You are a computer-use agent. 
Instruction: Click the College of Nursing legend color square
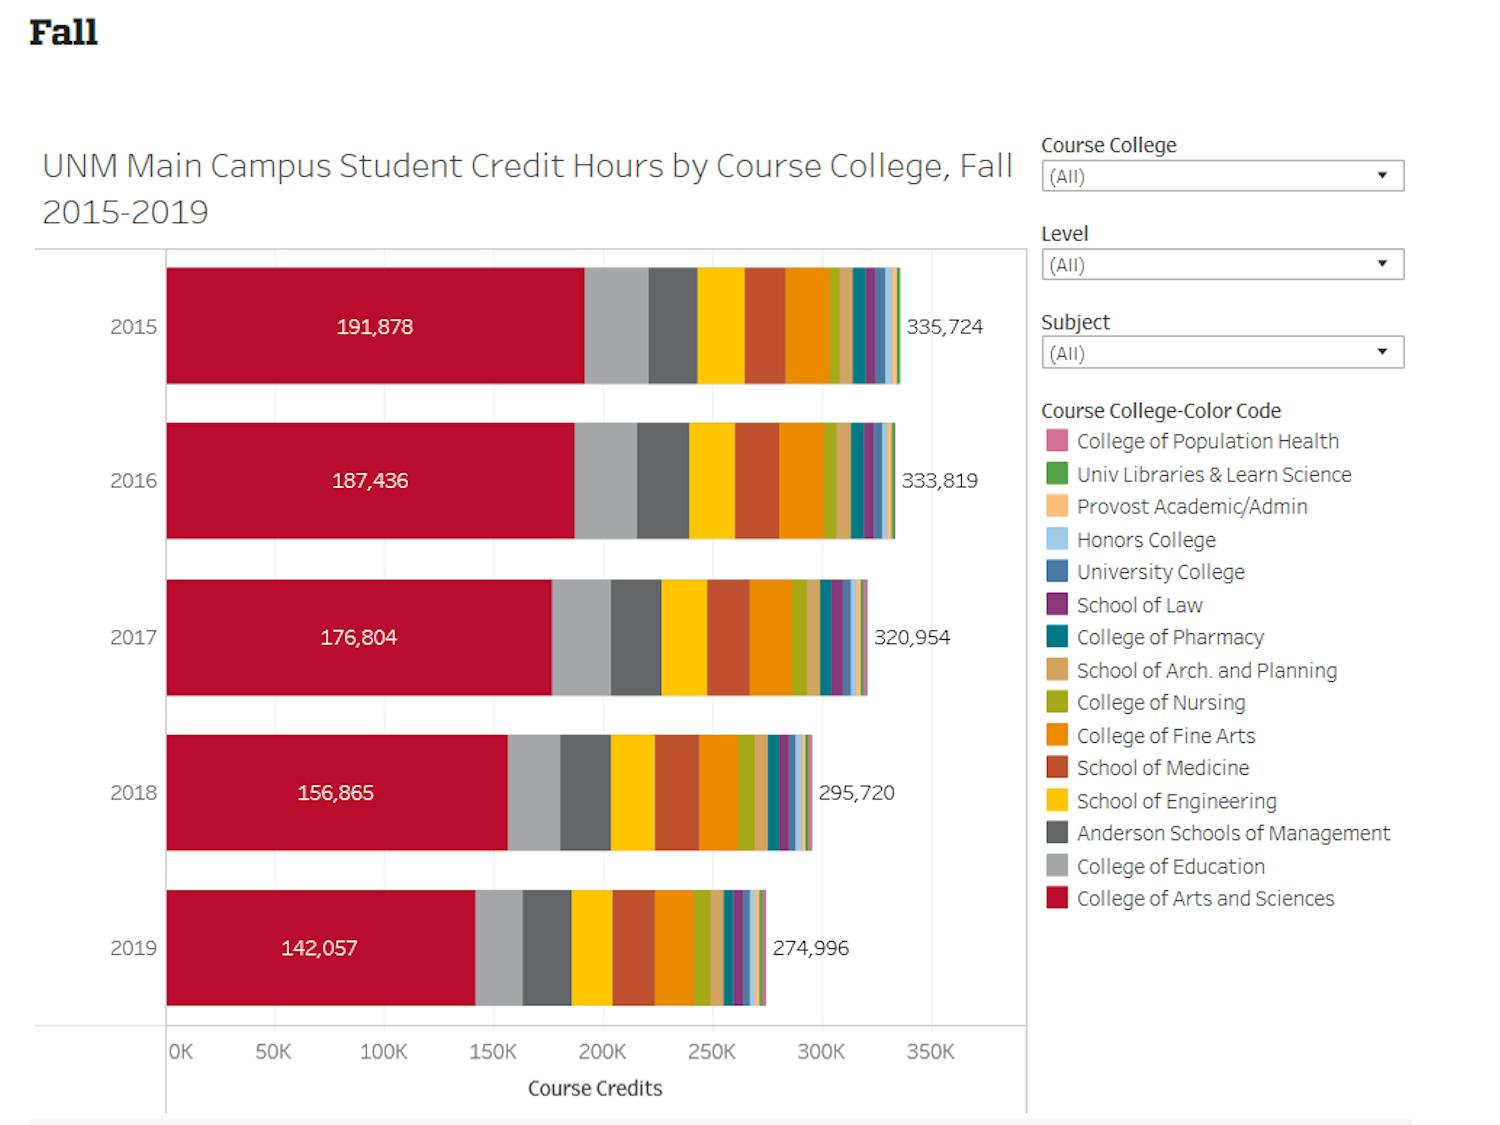pyautogui.click(x=1059, y=702)
